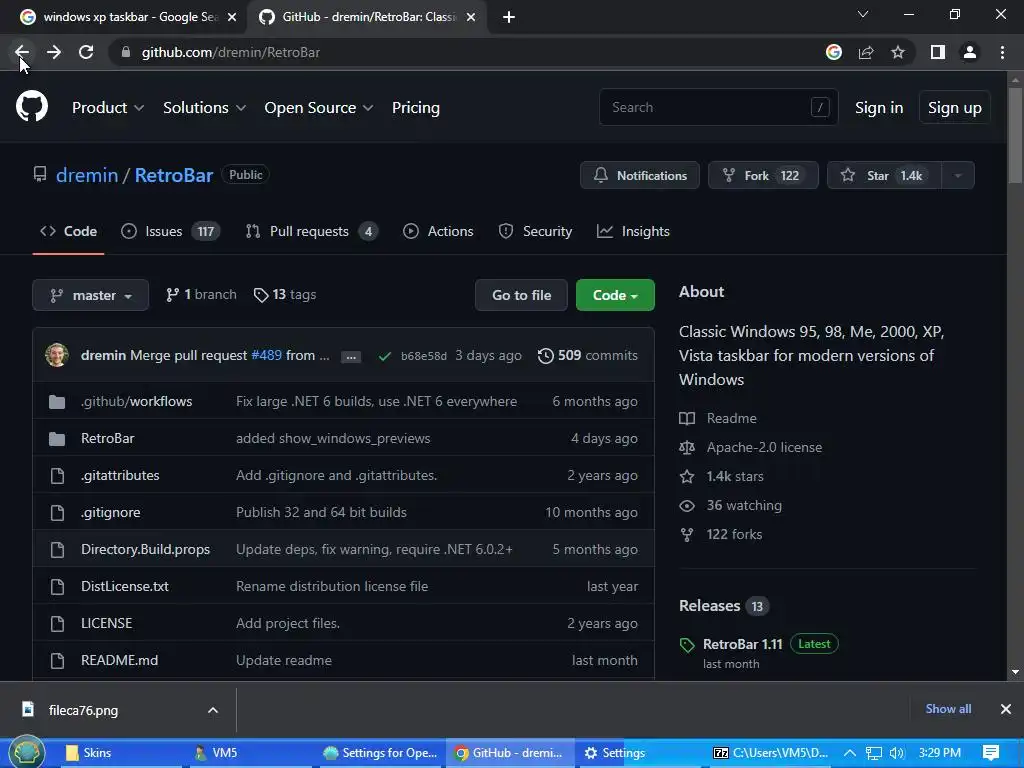Open a new browser tab

(509, 17)
